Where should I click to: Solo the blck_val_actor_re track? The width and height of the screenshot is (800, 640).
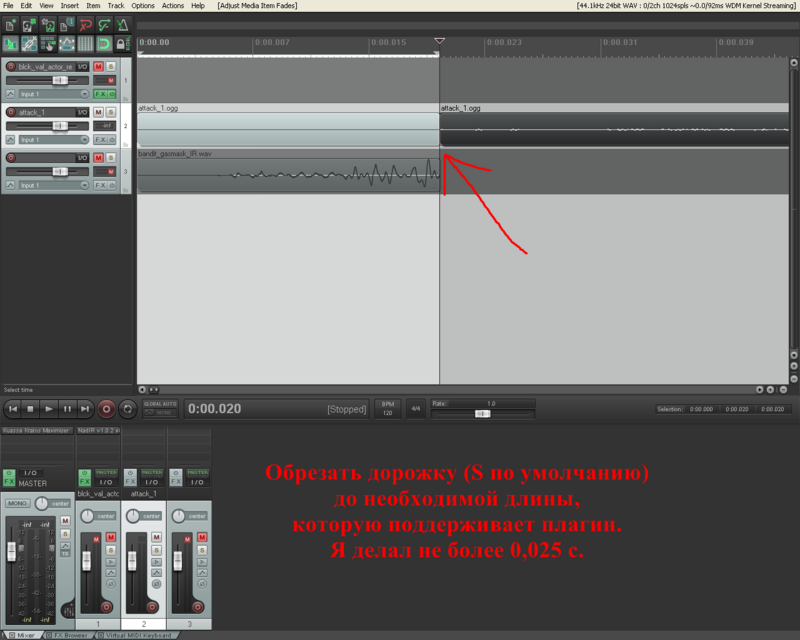[x=111, y=66]
